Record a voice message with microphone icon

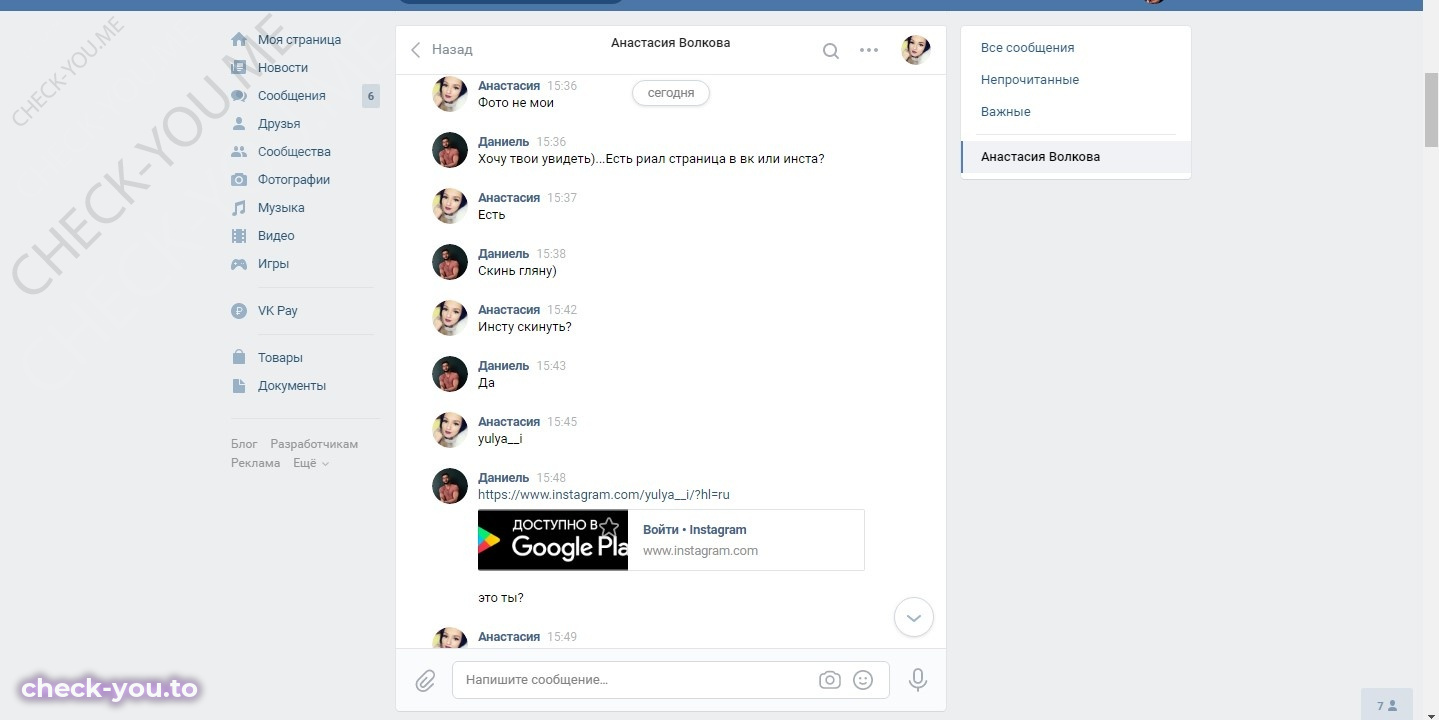pyautogui.click(x=917, y=680)
